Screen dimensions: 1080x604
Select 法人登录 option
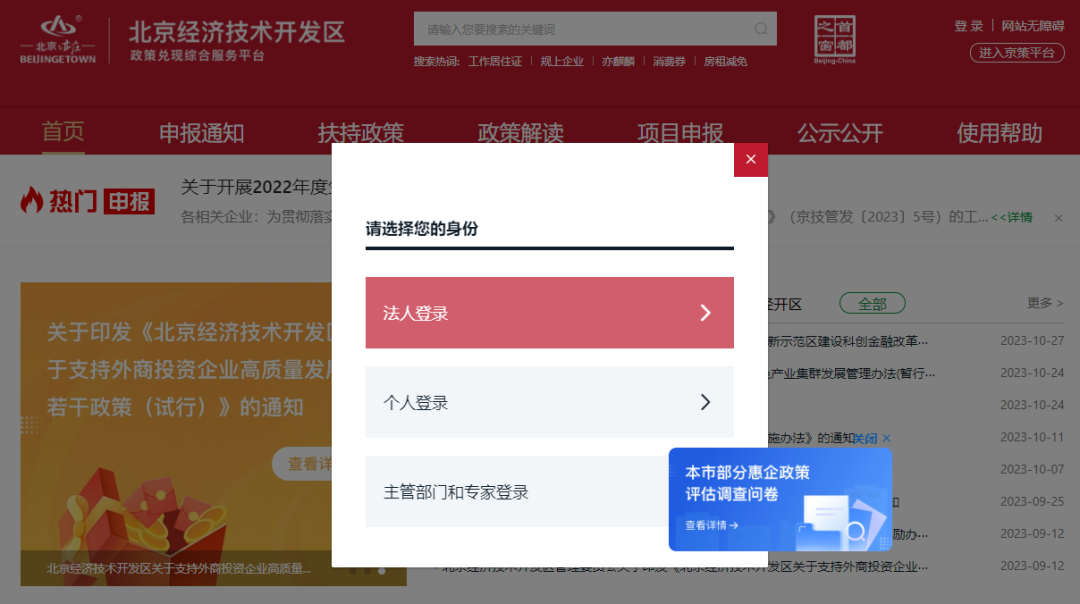pyautogui.click(x=549, y=313)
